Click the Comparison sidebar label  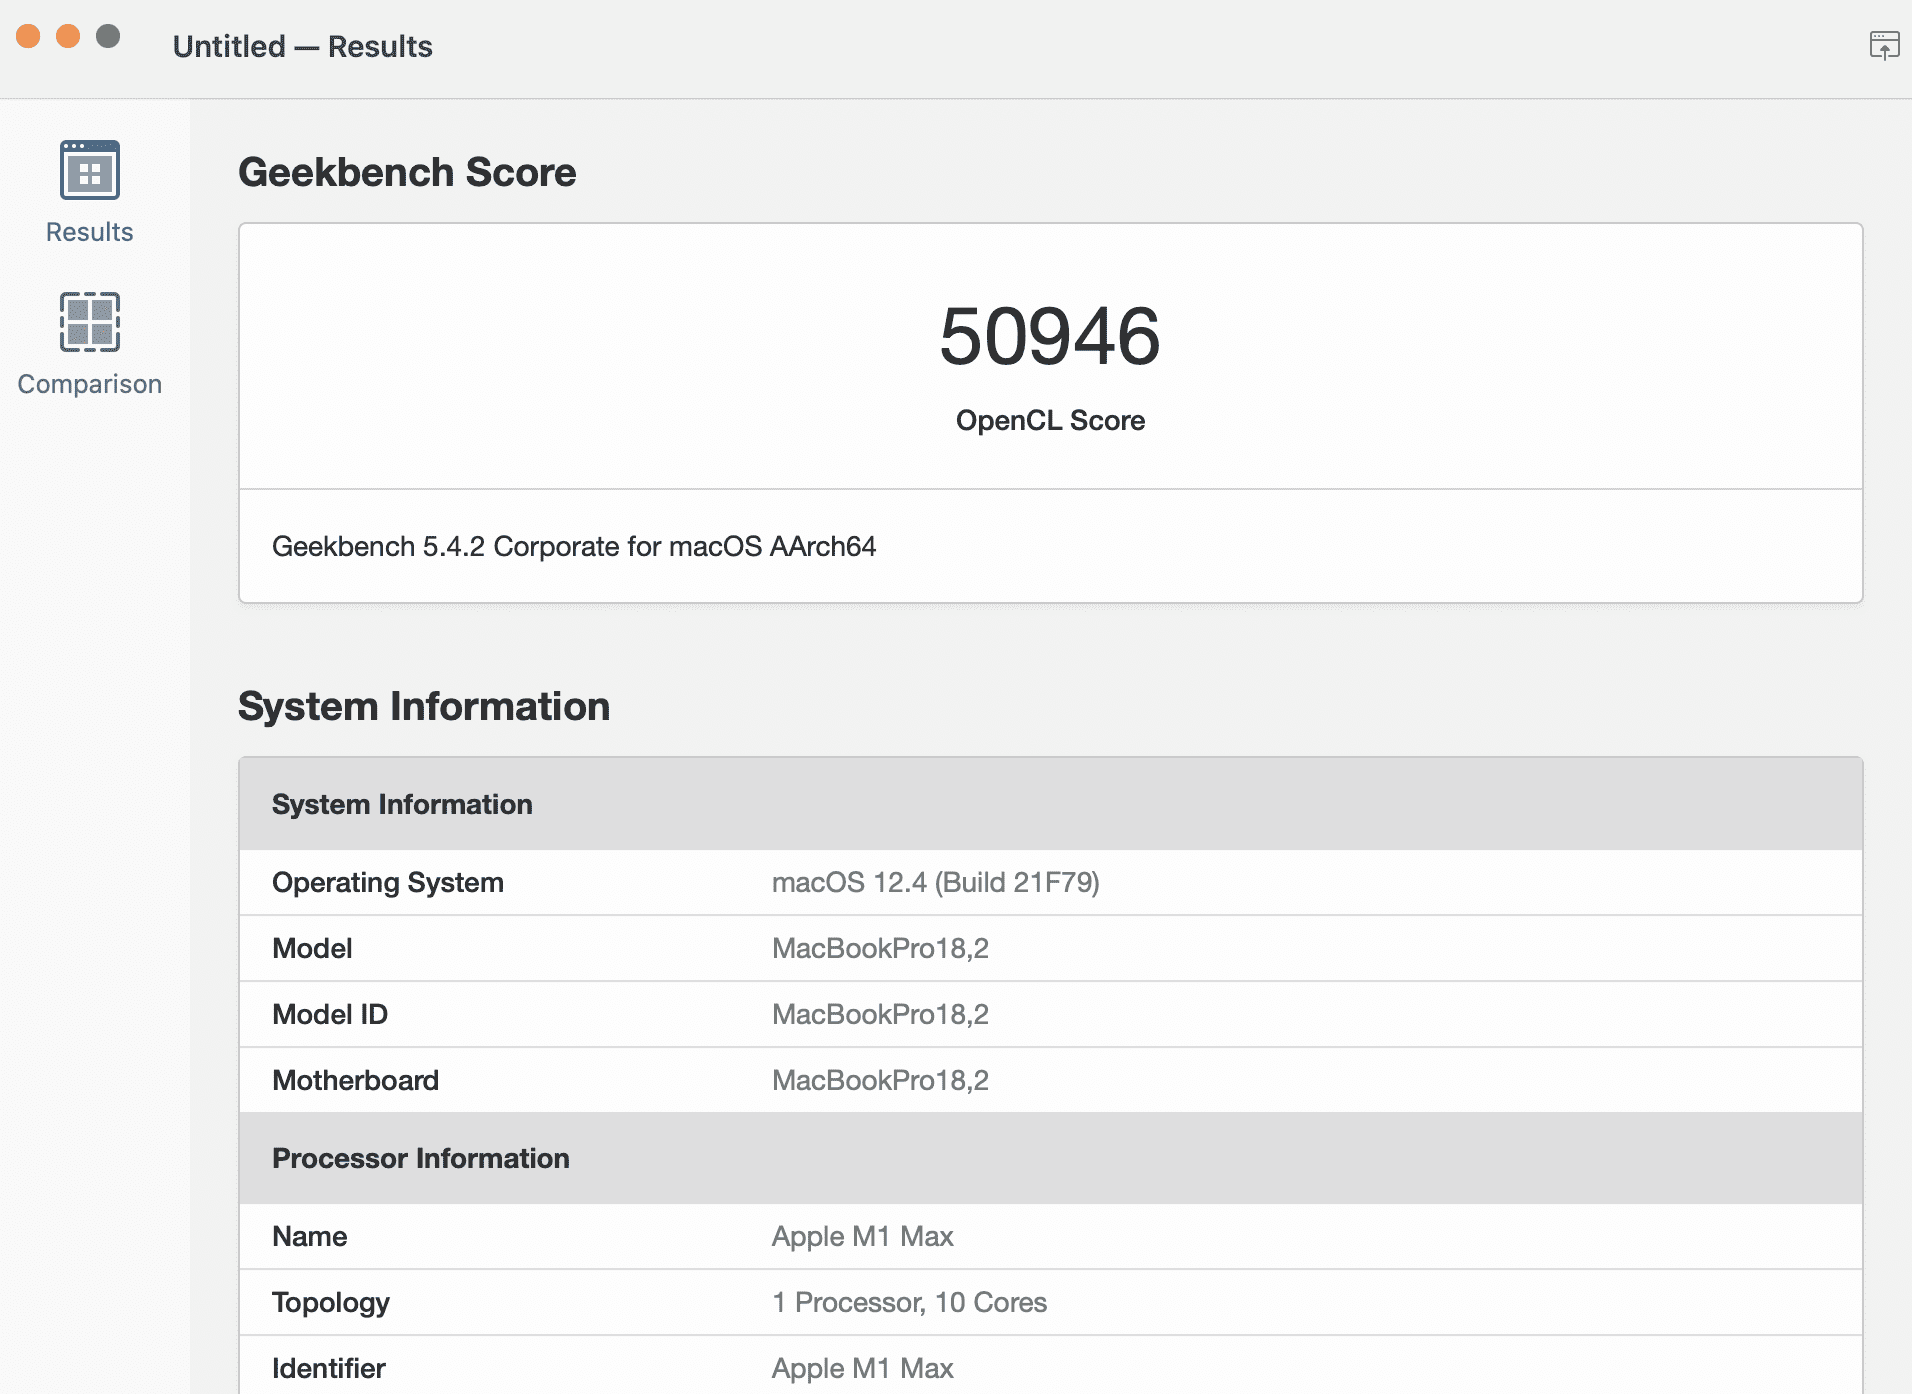coord(90,384)
